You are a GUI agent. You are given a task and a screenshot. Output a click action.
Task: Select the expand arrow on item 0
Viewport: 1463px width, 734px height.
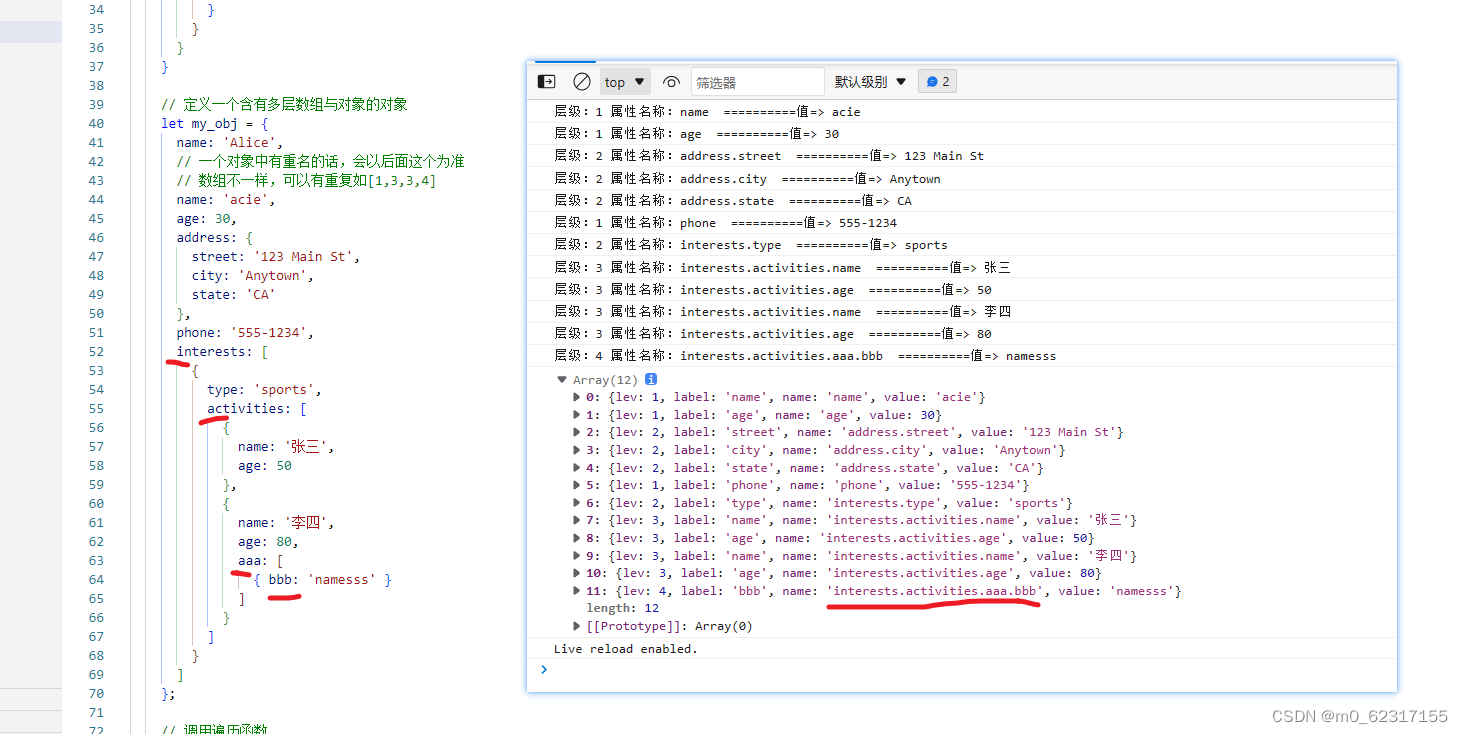point(577,396)
